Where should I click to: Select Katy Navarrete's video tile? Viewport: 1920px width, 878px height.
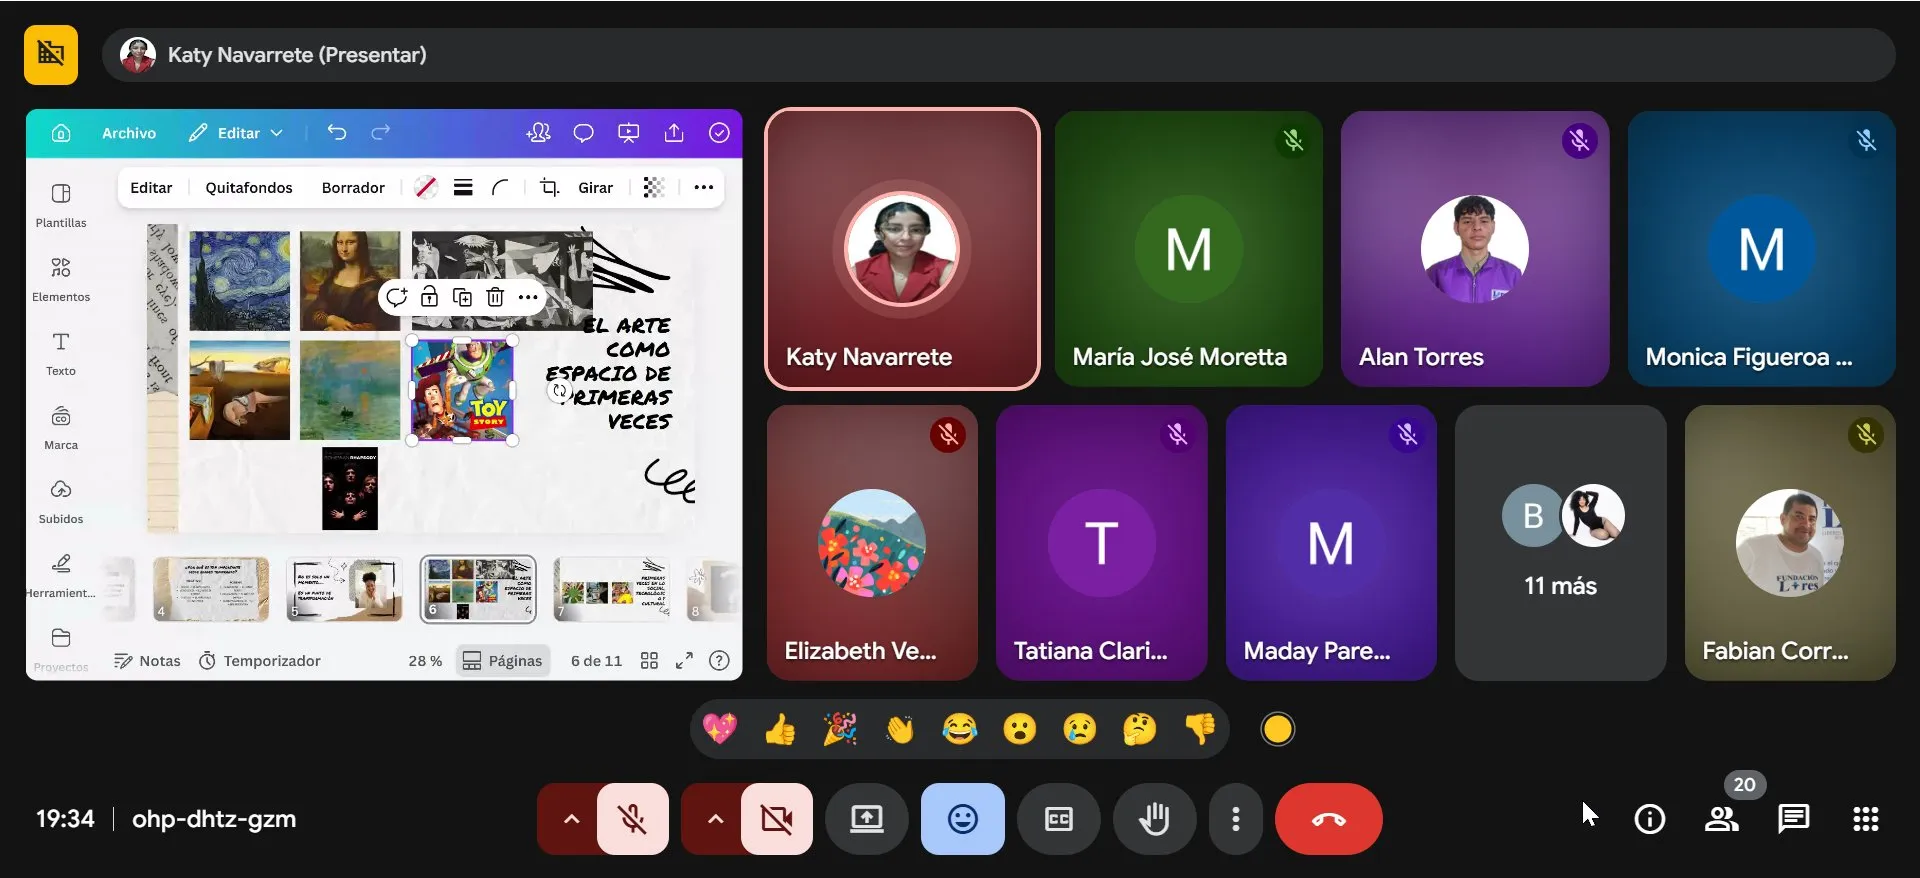(x=902, y=248)
